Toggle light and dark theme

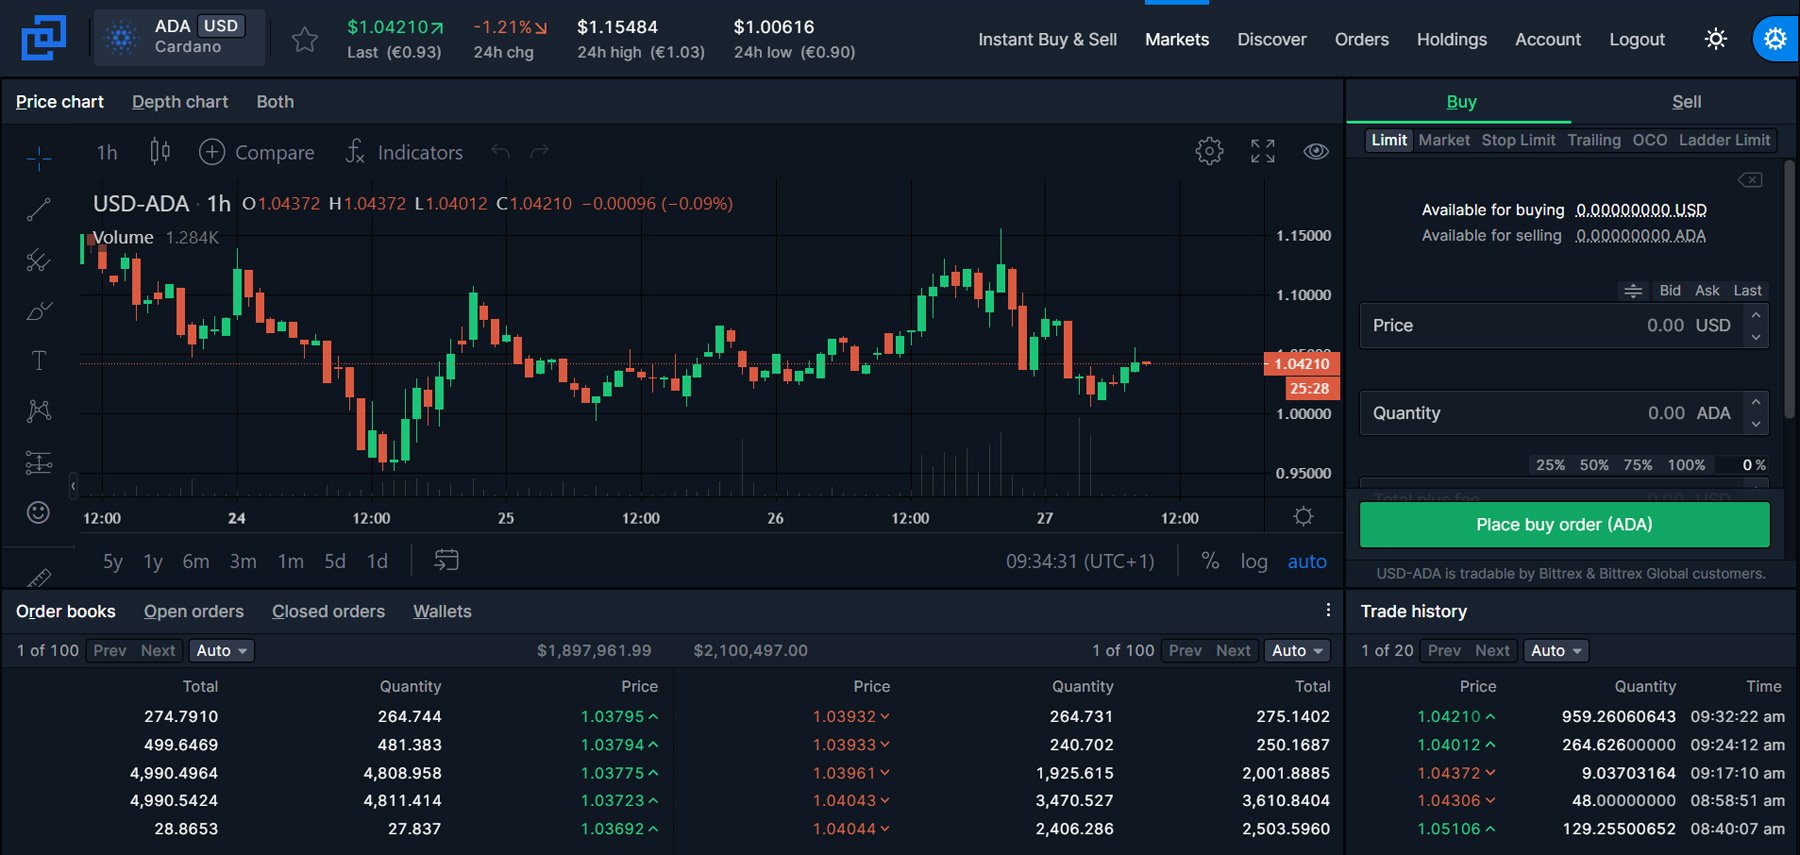(1716, 40)
